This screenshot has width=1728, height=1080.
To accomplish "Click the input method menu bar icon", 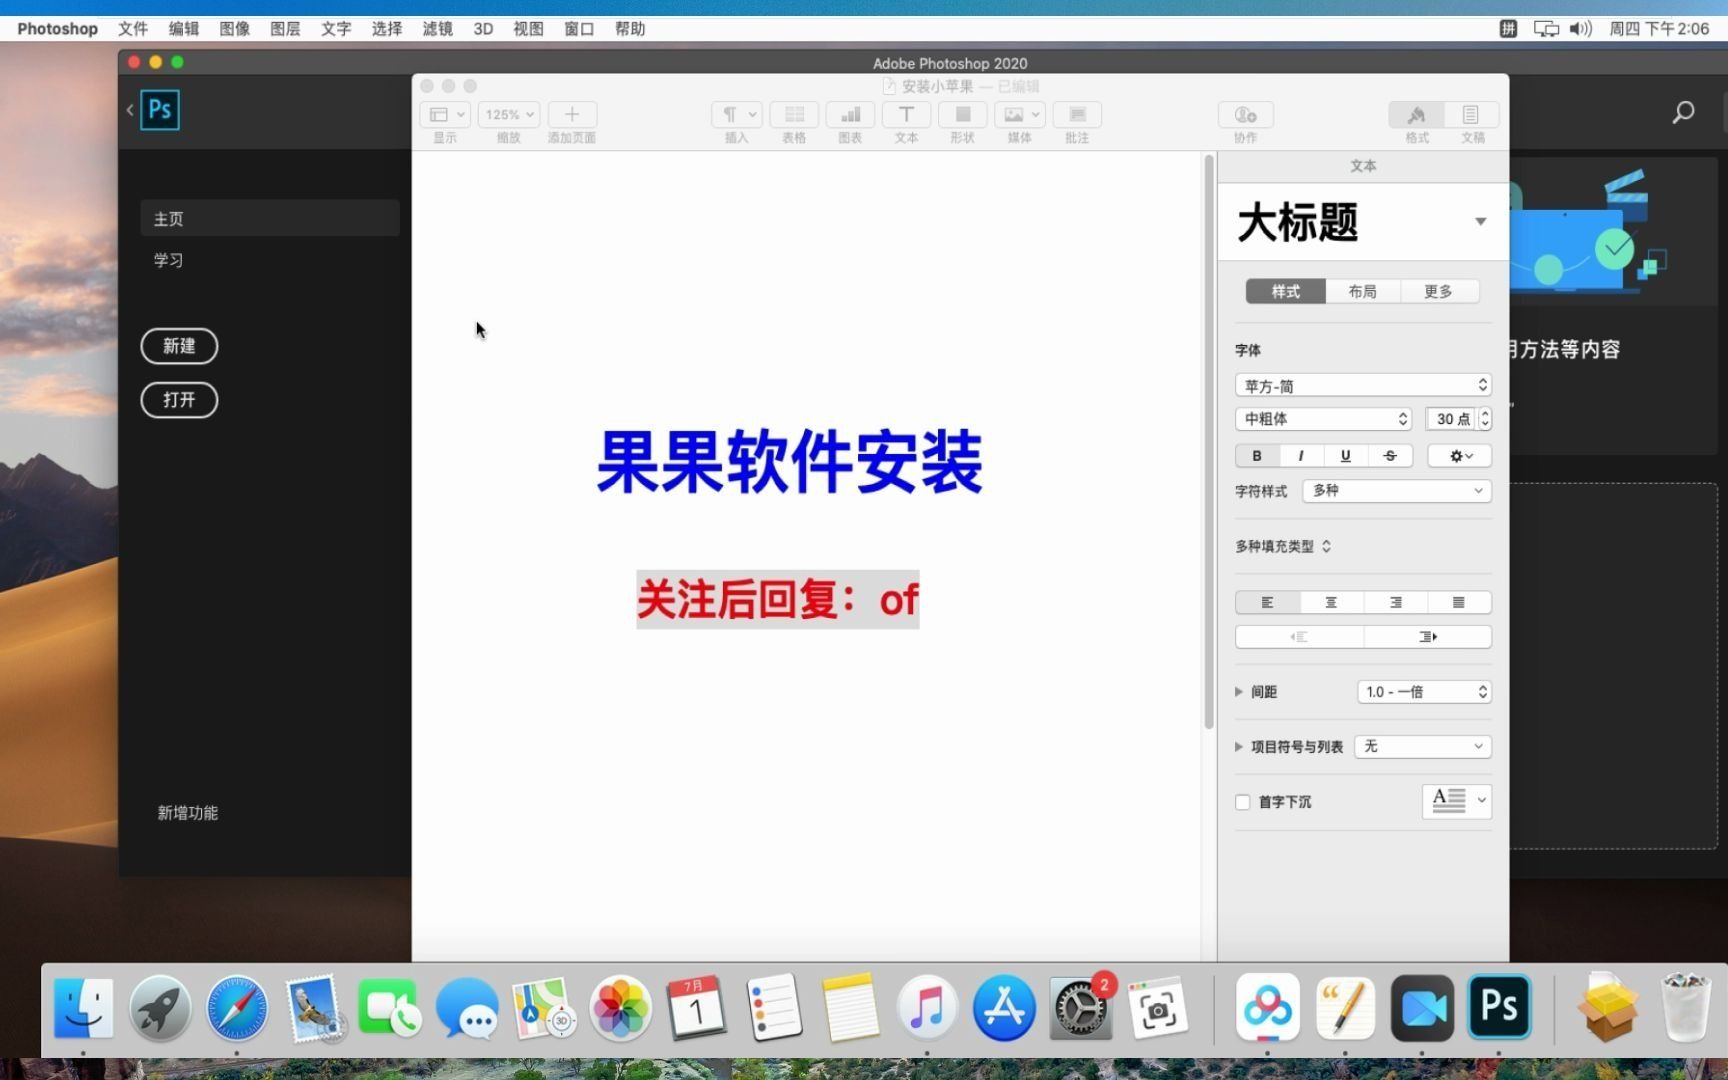I will point(1508,29).
